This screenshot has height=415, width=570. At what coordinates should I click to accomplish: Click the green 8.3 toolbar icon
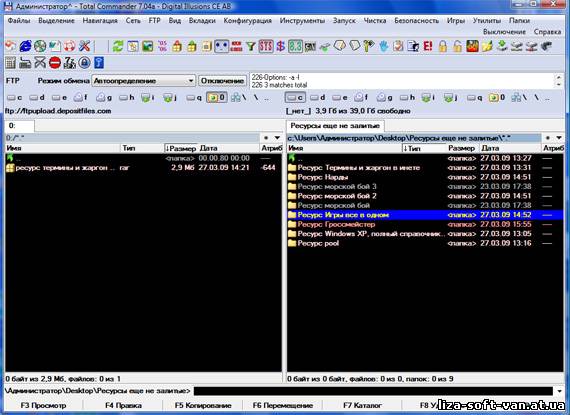(x=295, y=47)
